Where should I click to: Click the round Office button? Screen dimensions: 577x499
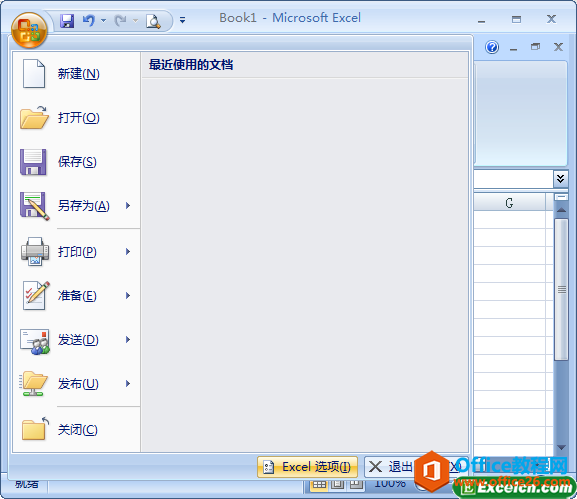29,31
